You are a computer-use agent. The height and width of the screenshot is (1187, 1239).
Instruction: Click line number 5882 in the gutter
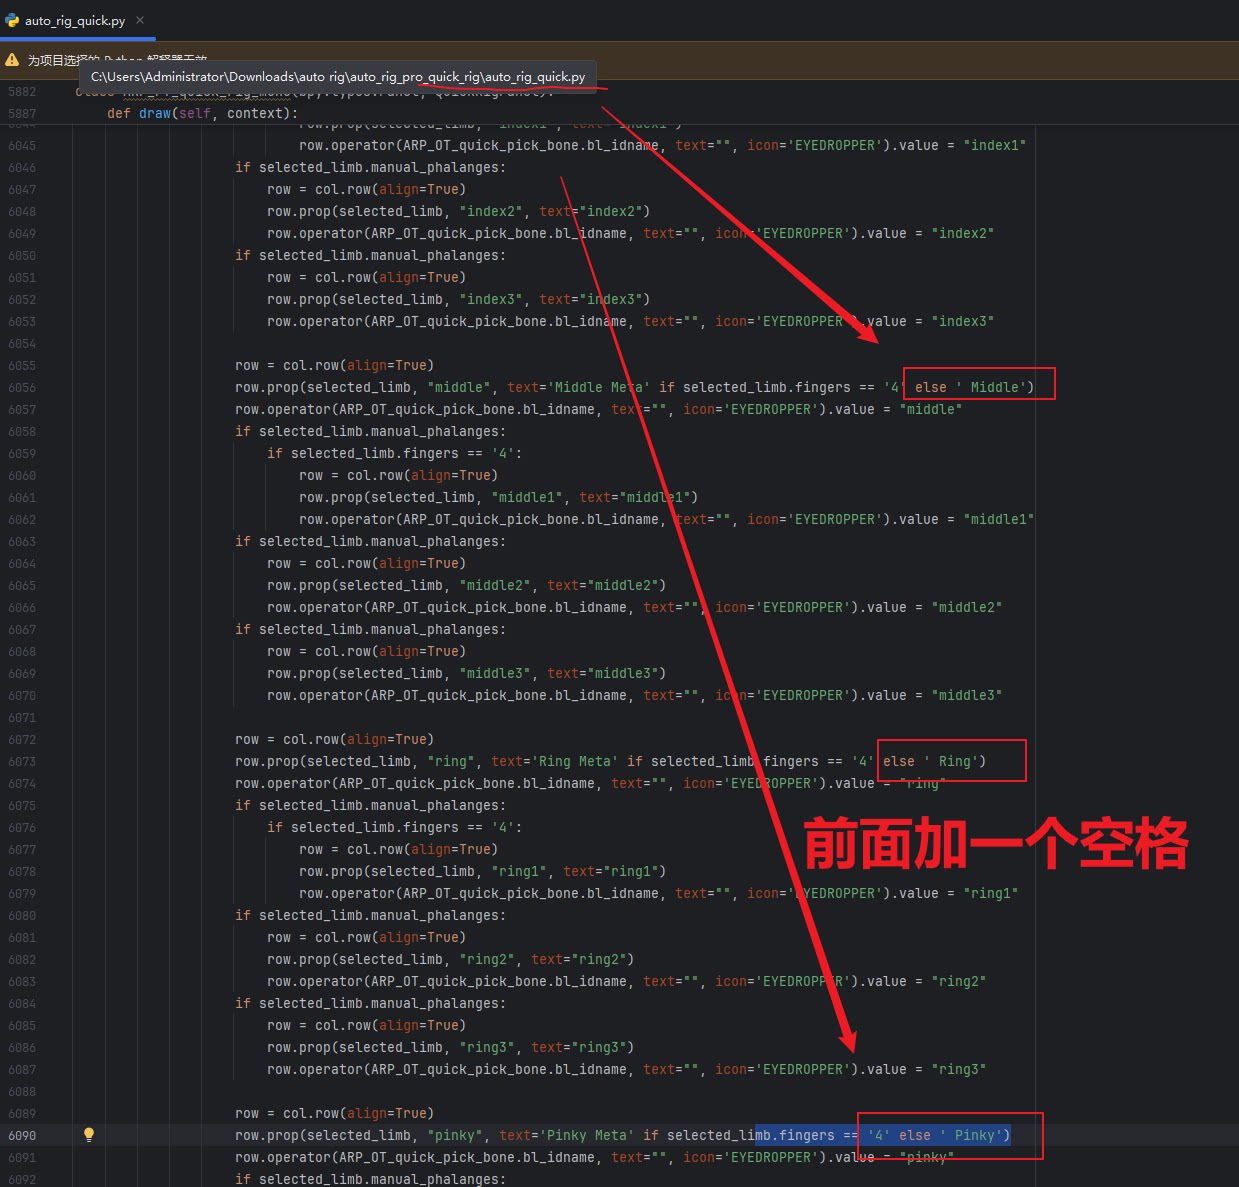(22, 91)
